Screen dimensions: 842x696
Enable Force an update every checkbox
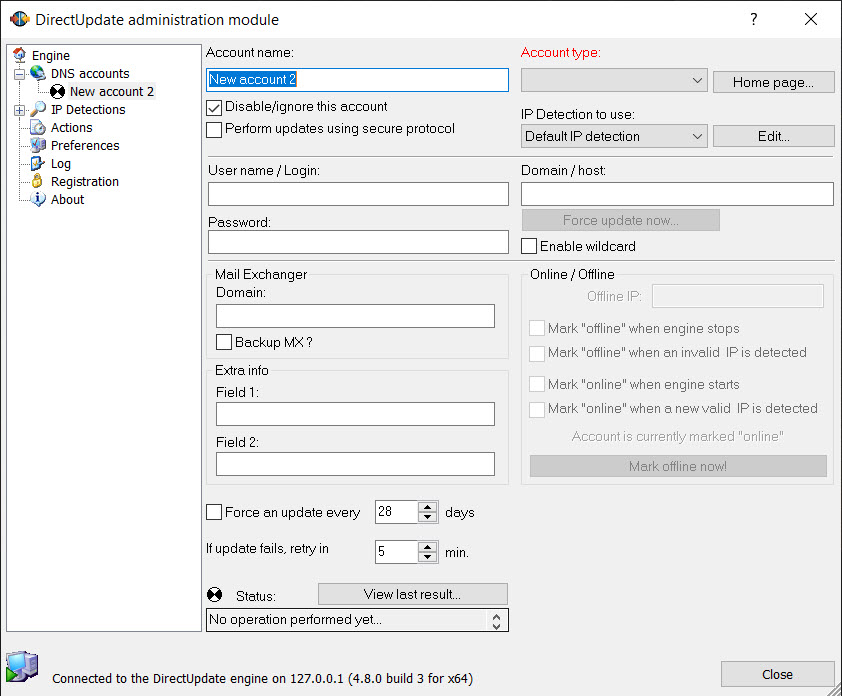[x=214, y=512]
